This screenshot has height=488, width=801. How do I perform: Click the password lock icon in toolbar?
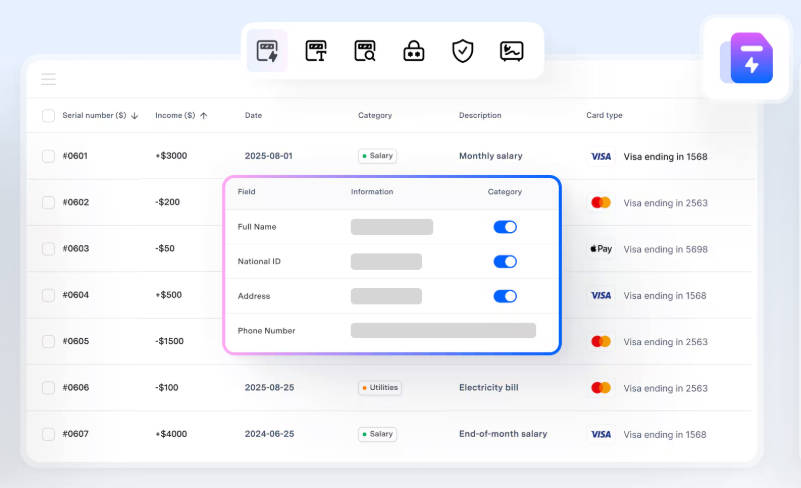point(414,51)
